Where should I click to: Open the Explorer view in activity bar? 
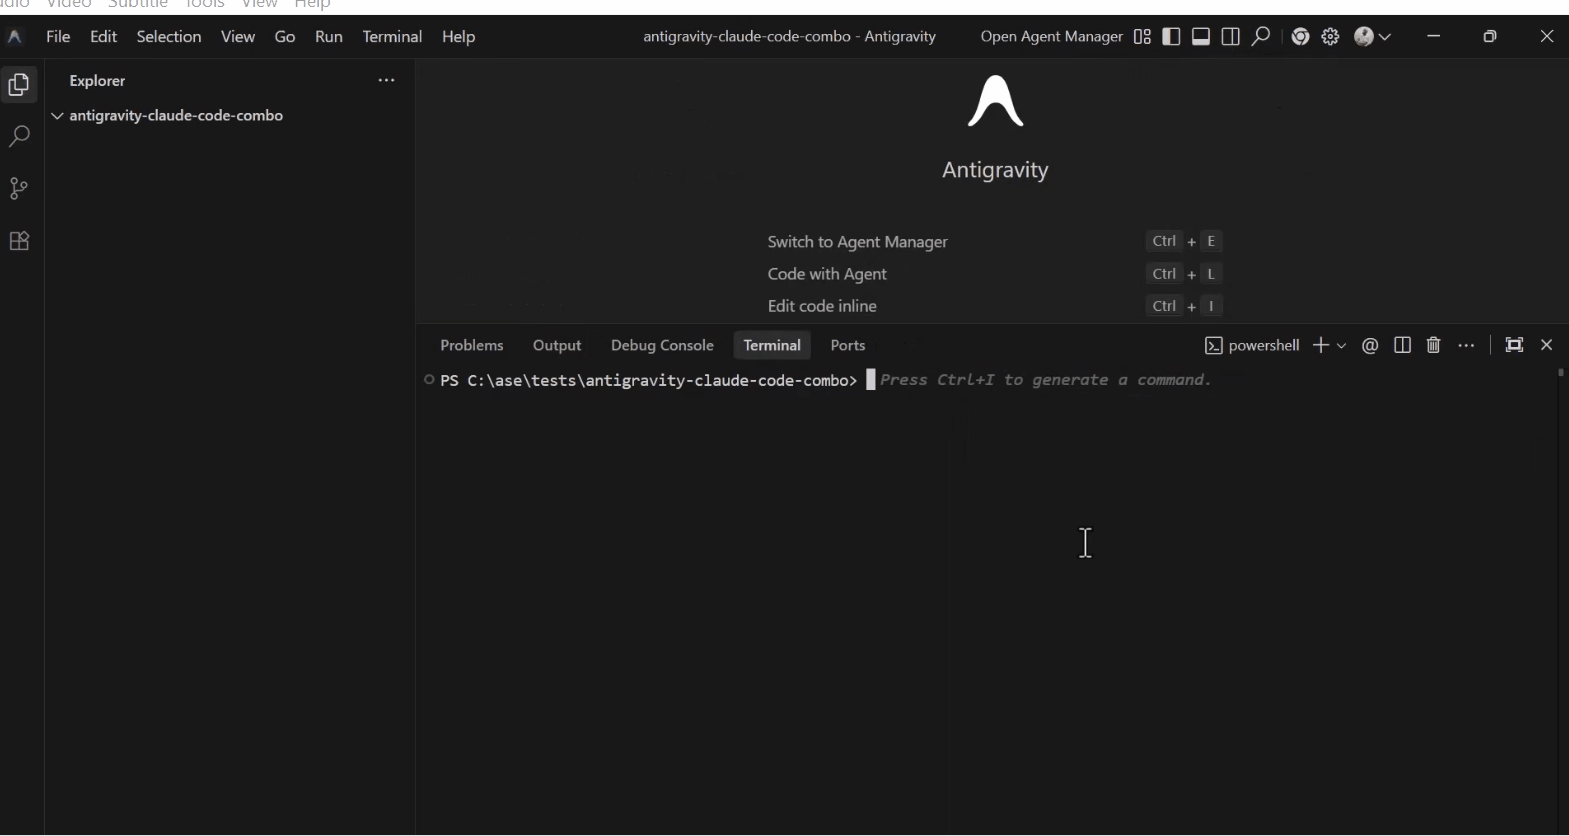19,85
